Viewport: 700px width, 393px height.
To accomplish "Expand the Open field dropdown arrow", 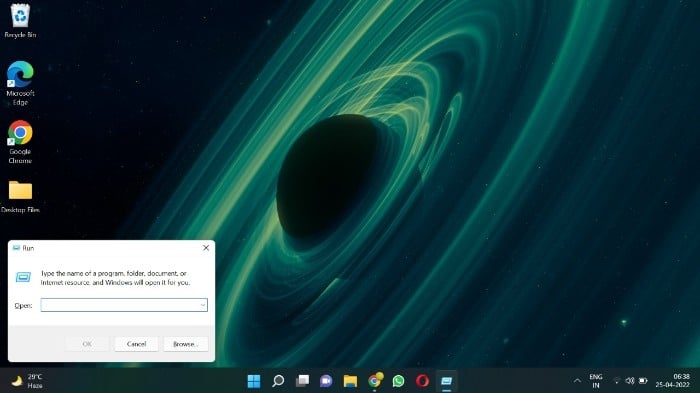I will [x=203, y=305].
